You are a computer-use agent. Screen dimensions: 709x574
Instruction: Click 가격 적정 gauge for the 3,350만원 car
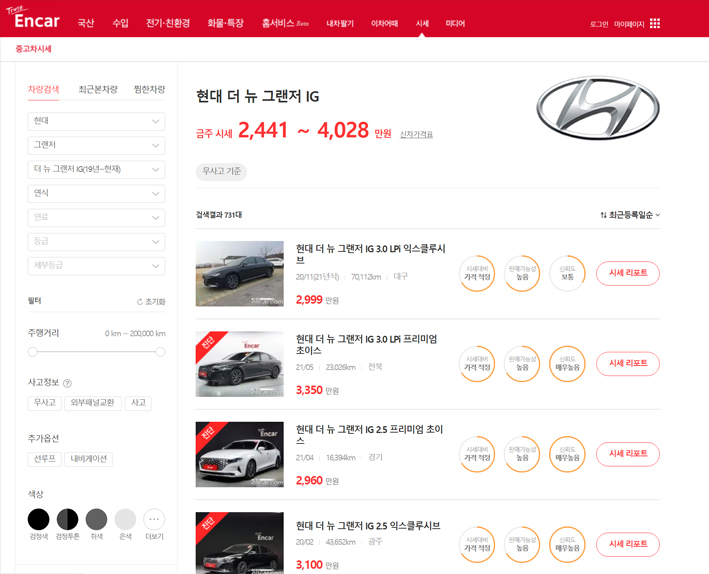pos(477,364)
